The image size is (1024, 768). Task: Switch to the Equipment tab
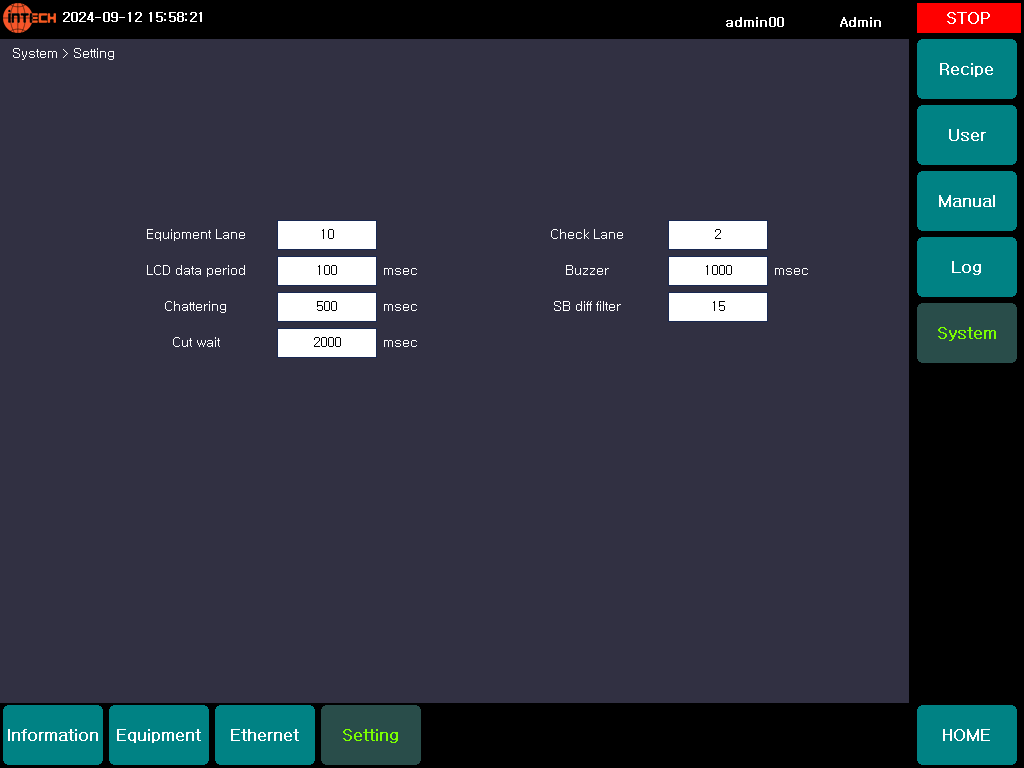(159, 735)
